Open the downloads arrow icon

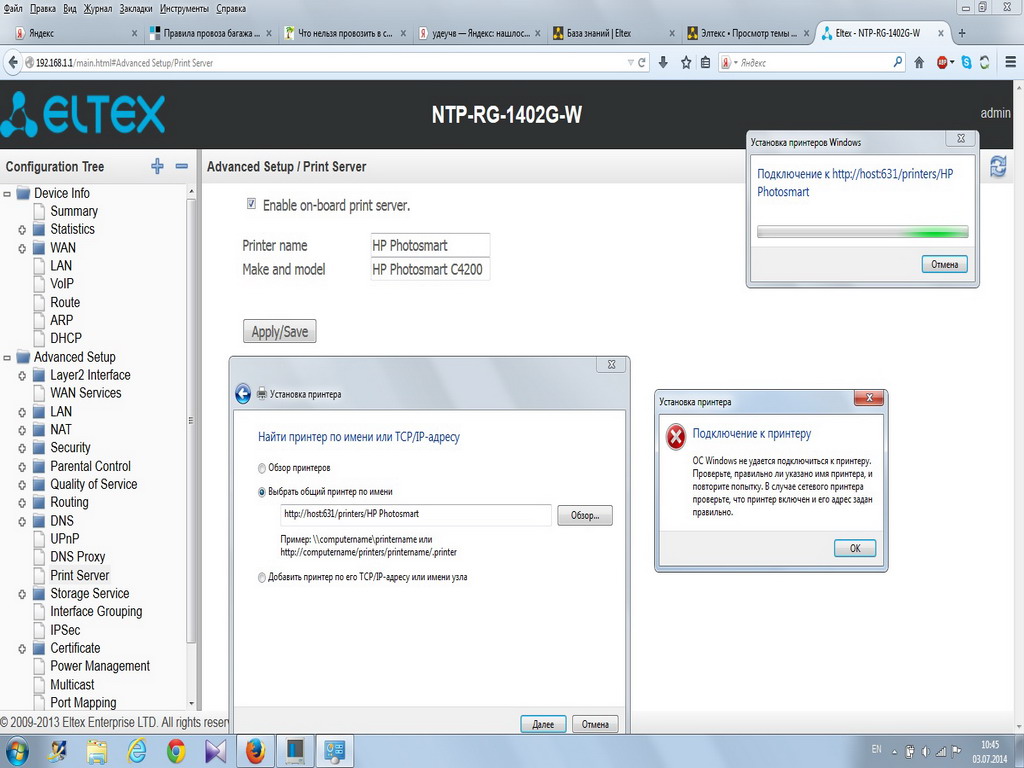tap(663, 62)
